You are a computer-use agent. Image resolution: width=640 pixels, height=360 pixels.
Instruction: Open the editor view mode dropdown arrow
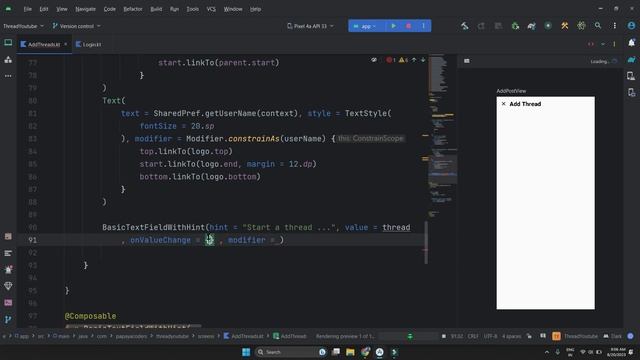[603, 44]
